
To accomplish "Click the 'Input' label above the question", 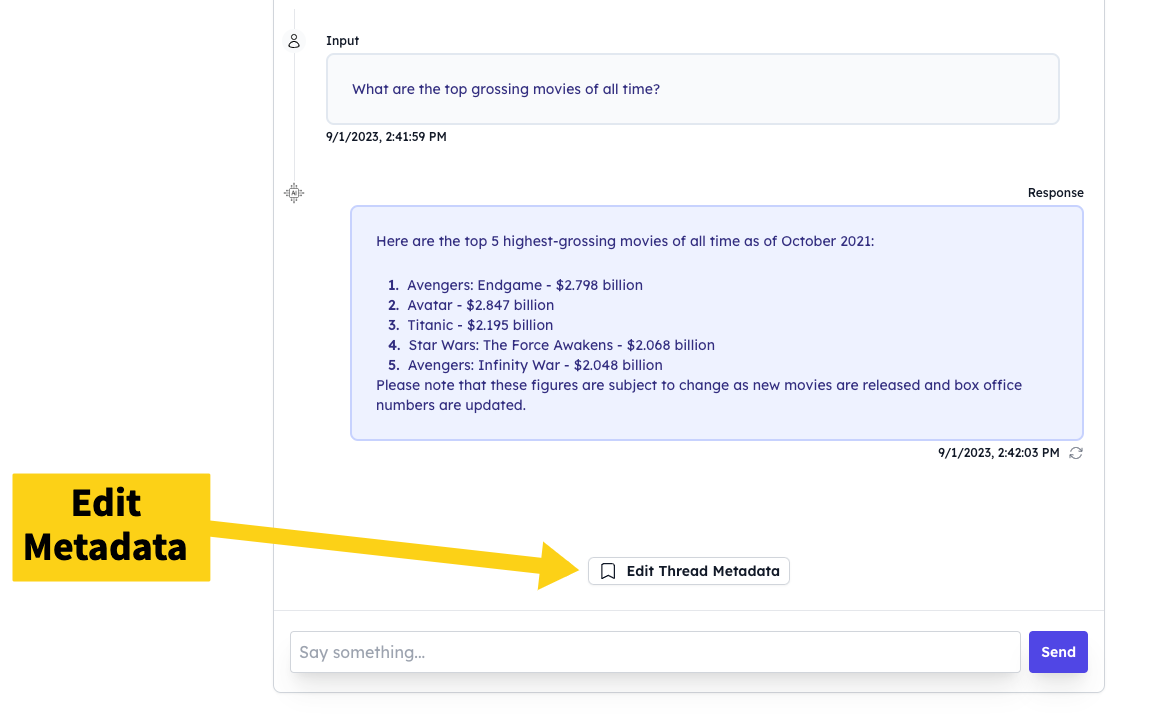I will [x=342, y=41].
